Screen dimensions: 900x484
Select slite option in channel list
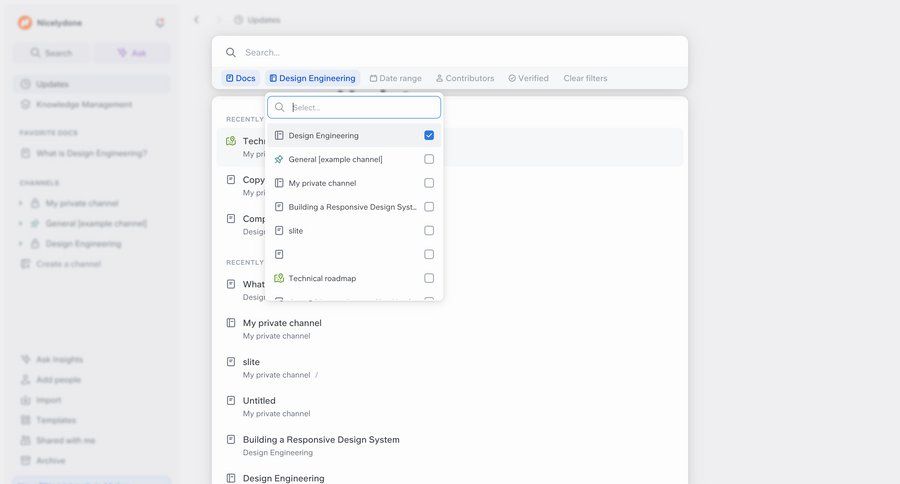tap(296, 231)
